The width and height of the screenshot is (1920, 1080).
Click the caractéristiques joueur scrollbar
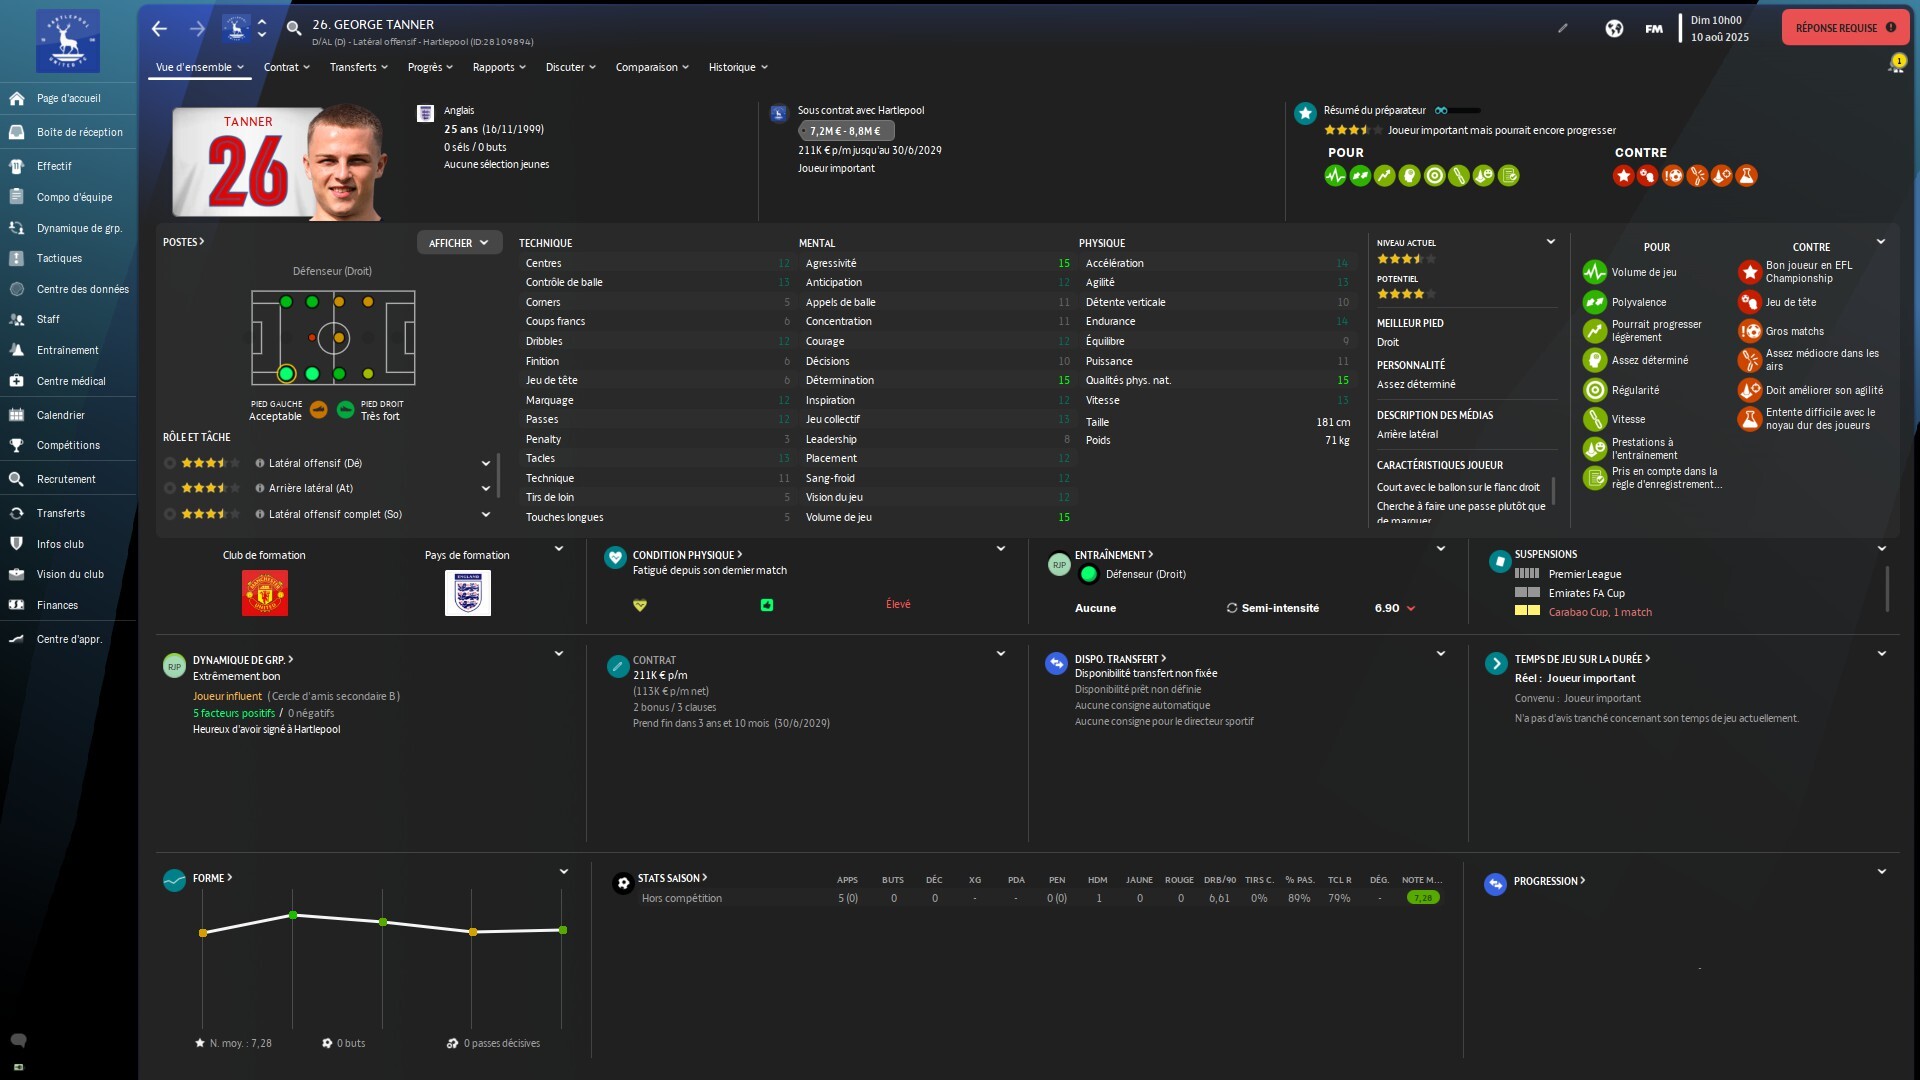(x=1553, y=490)
